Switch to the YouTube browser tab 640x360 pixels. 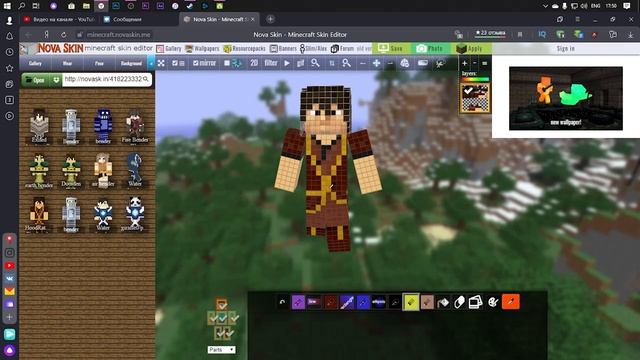(x=59, y=19)
